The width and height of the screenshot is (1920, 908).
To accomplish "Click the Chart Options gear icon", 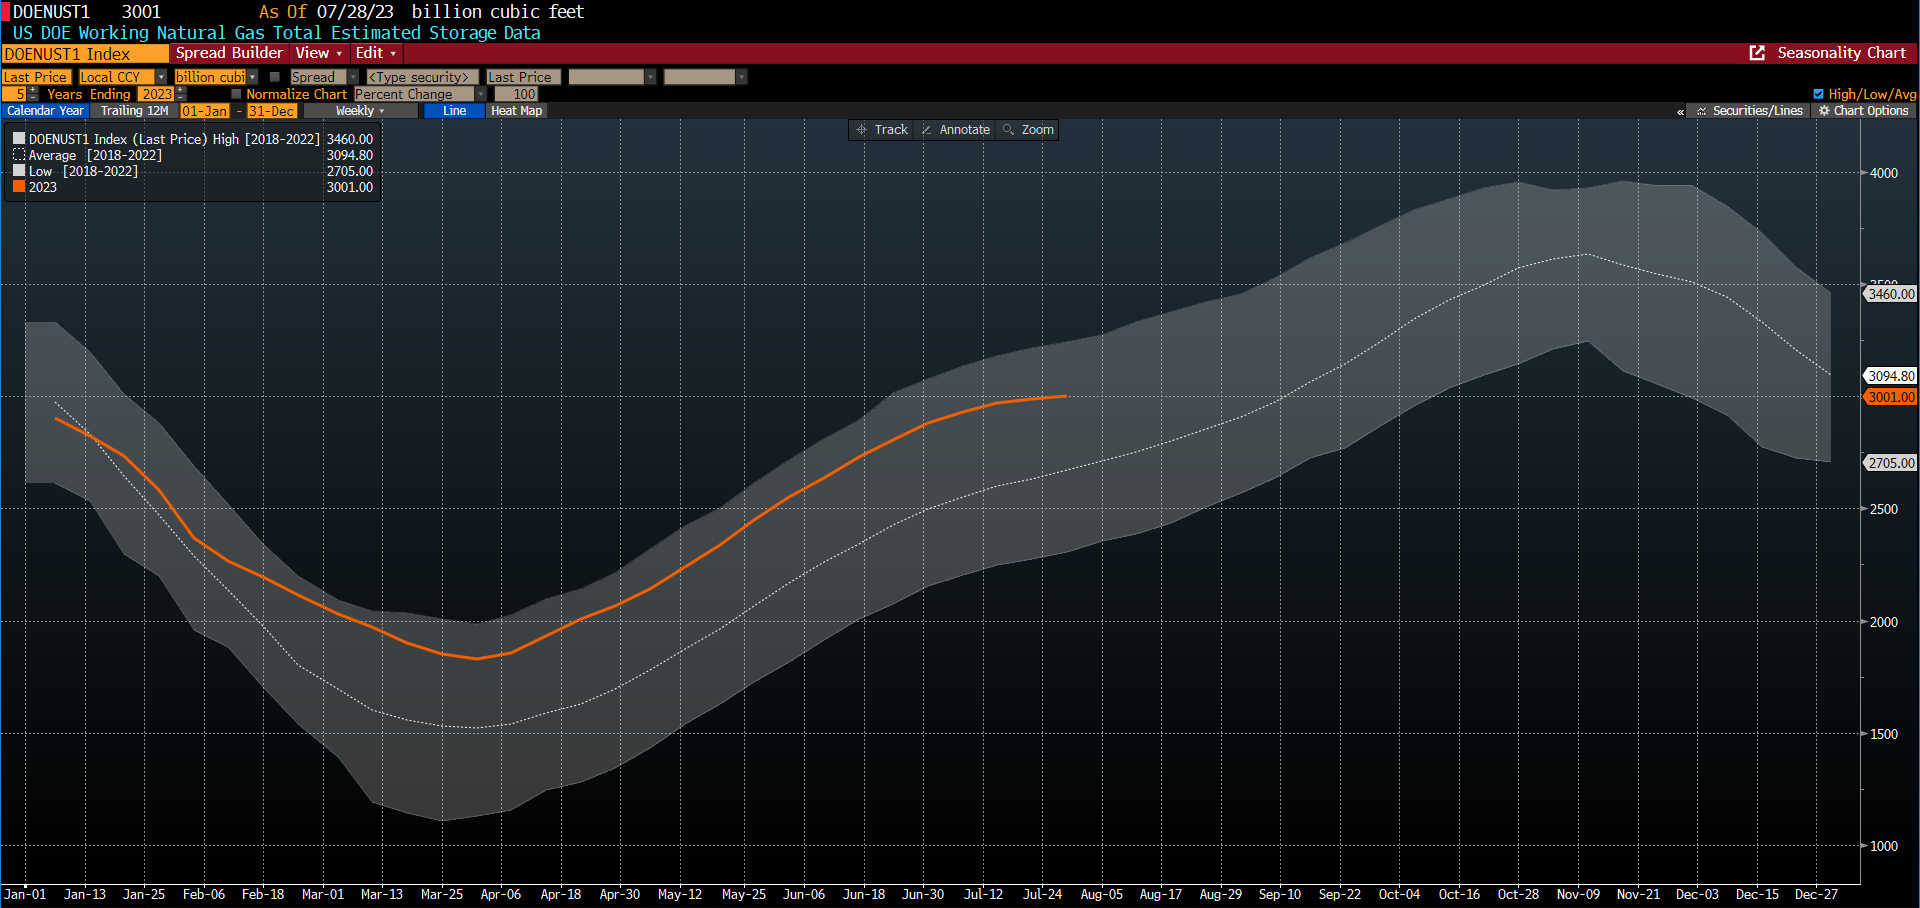I will click(x=1824, y=111).
